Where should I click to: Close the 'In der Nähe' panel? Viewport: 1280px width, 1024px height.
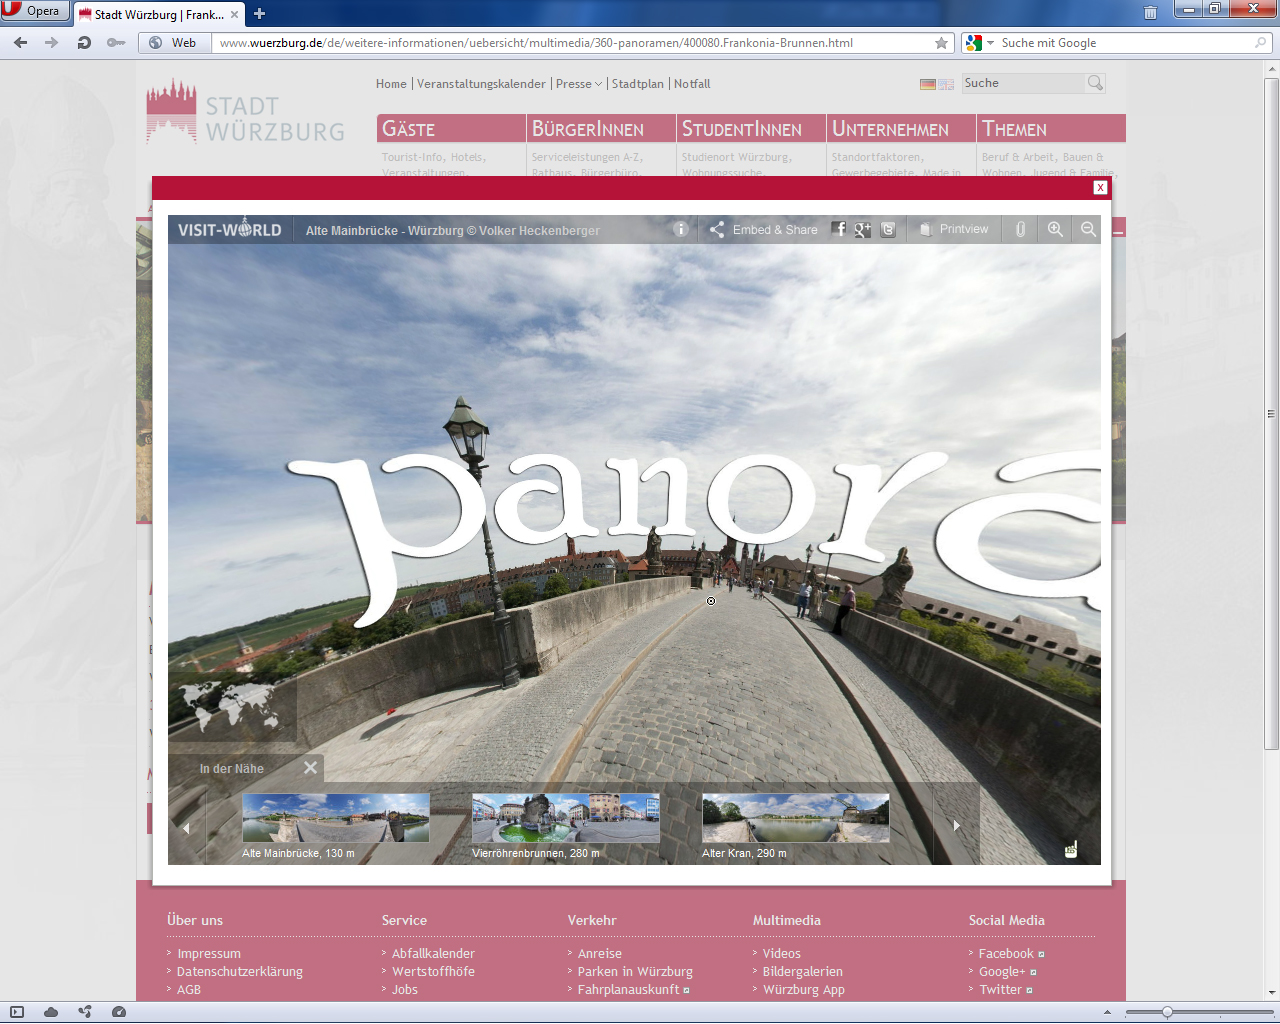pyautogui.click(x=310, y=768)
